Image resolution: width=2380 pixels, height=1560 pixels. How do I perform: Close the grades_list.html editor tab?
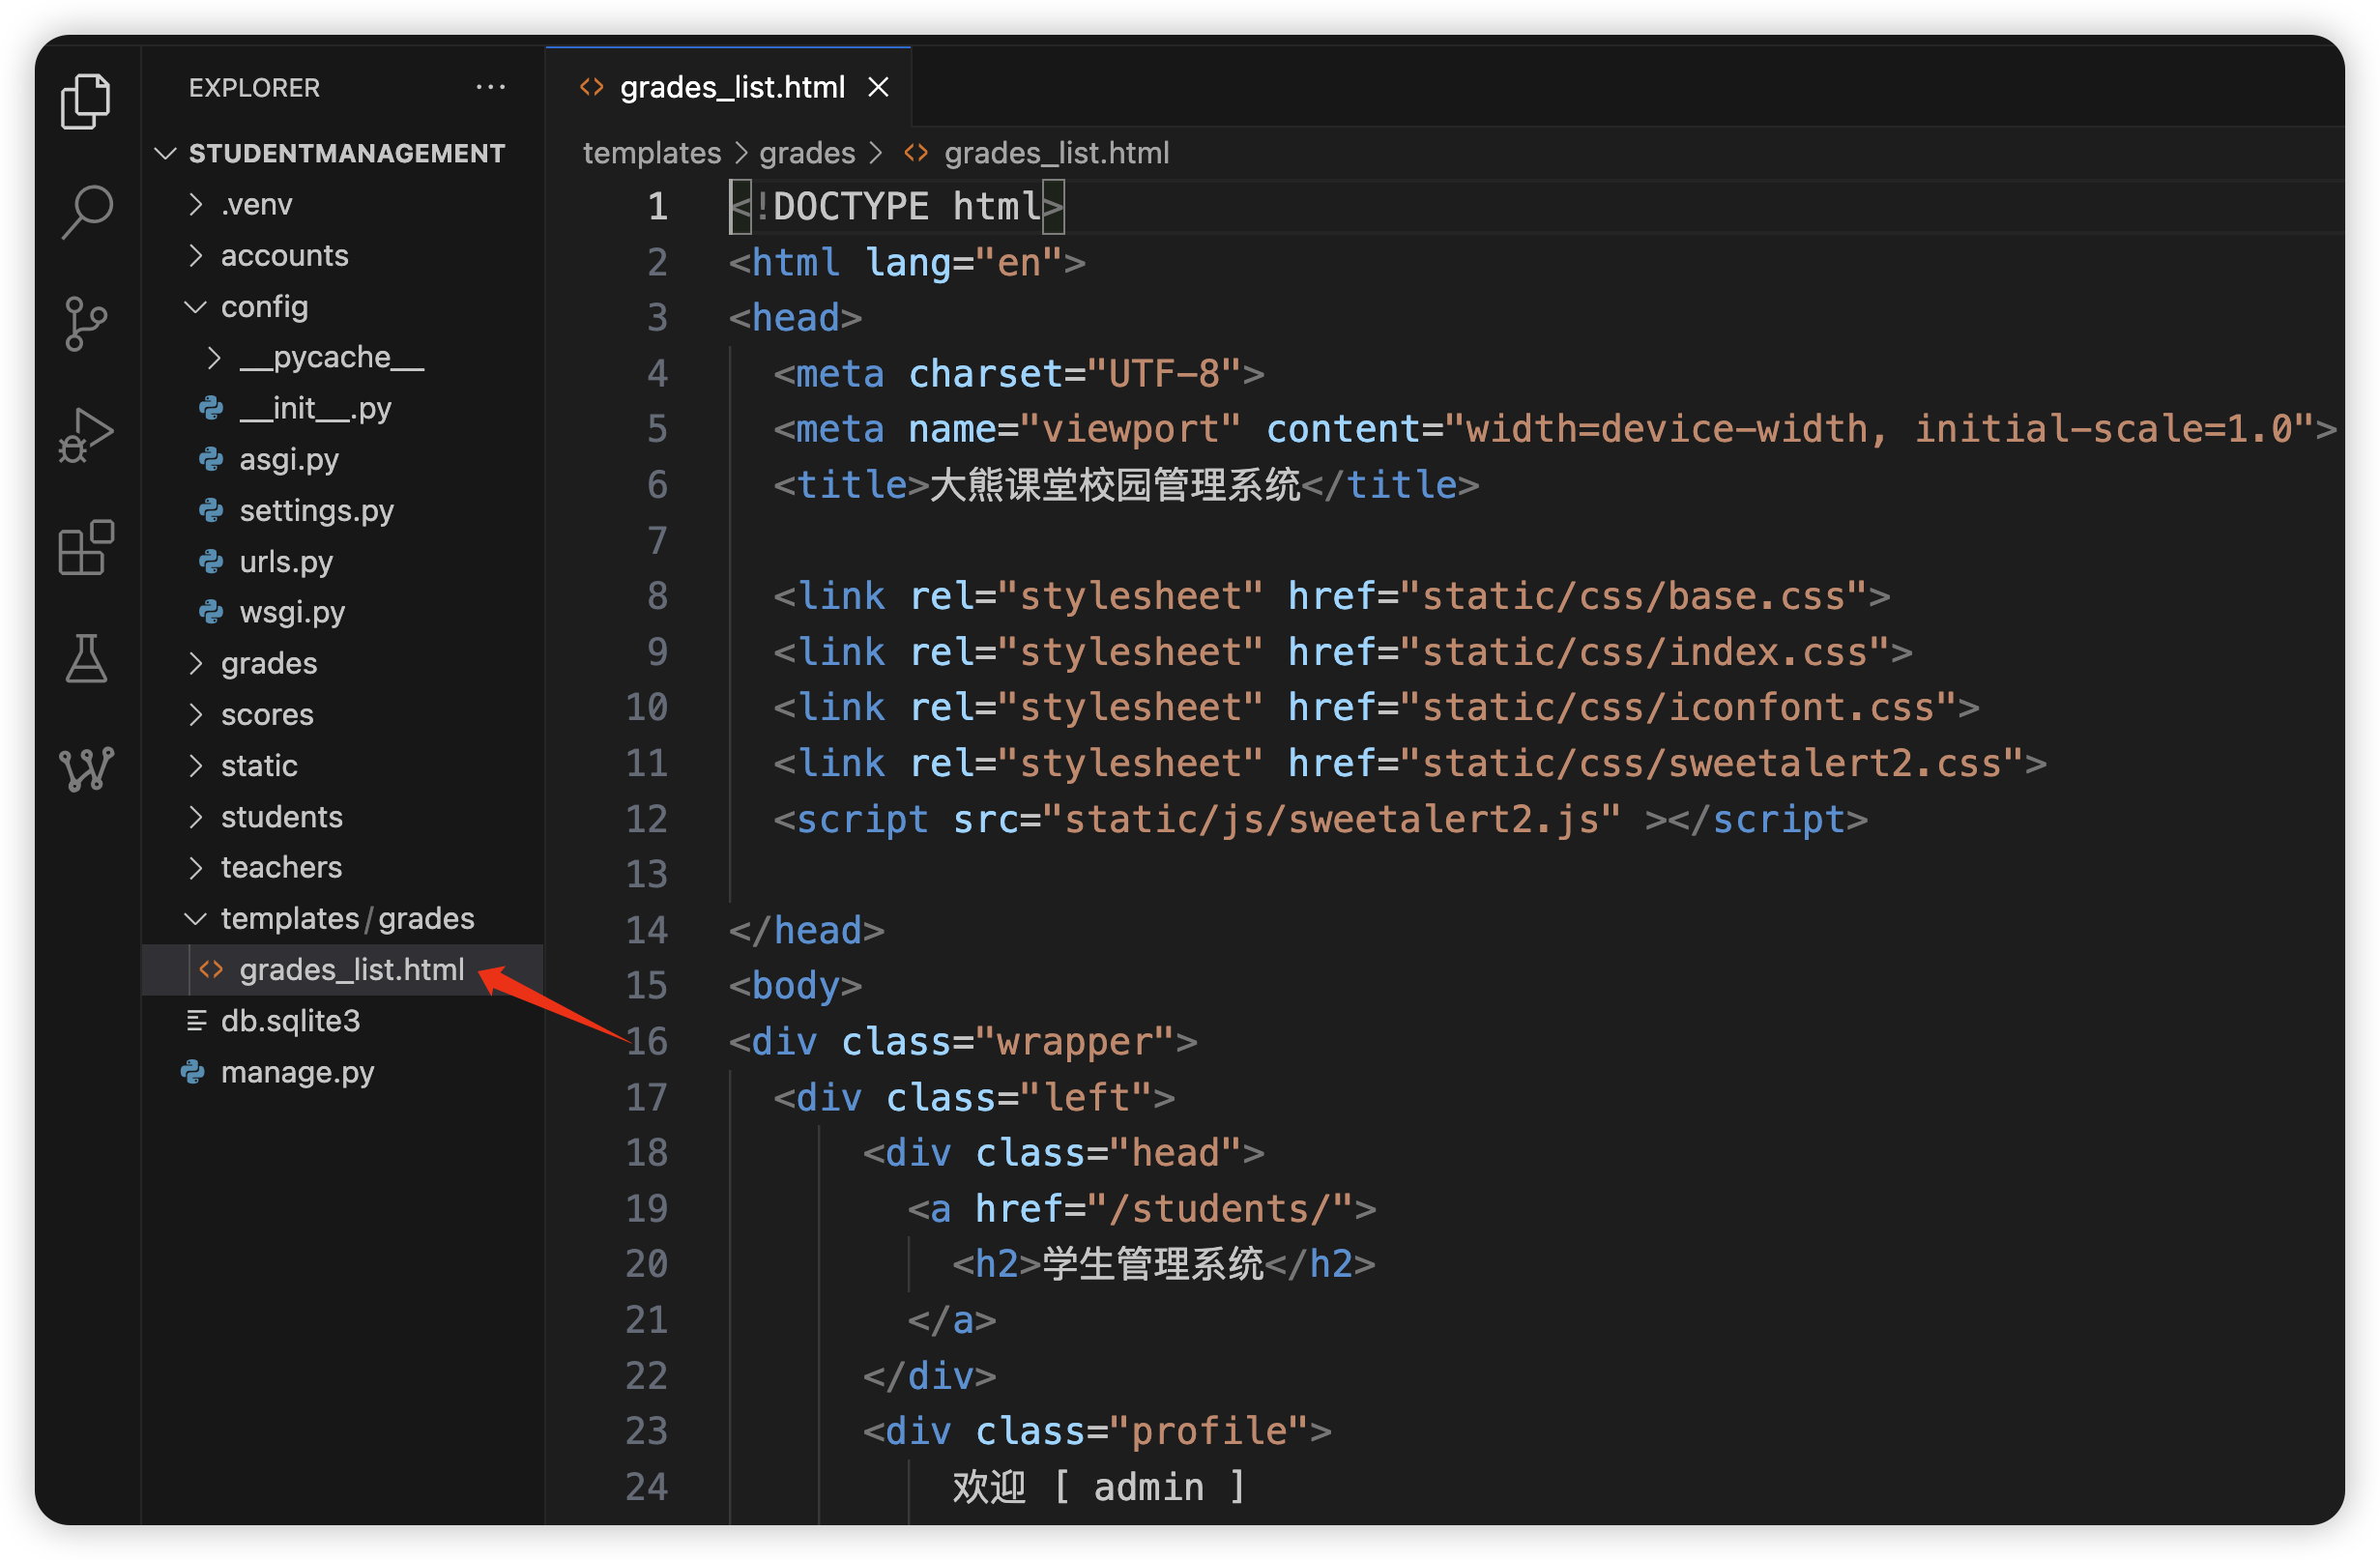(878, 88)
